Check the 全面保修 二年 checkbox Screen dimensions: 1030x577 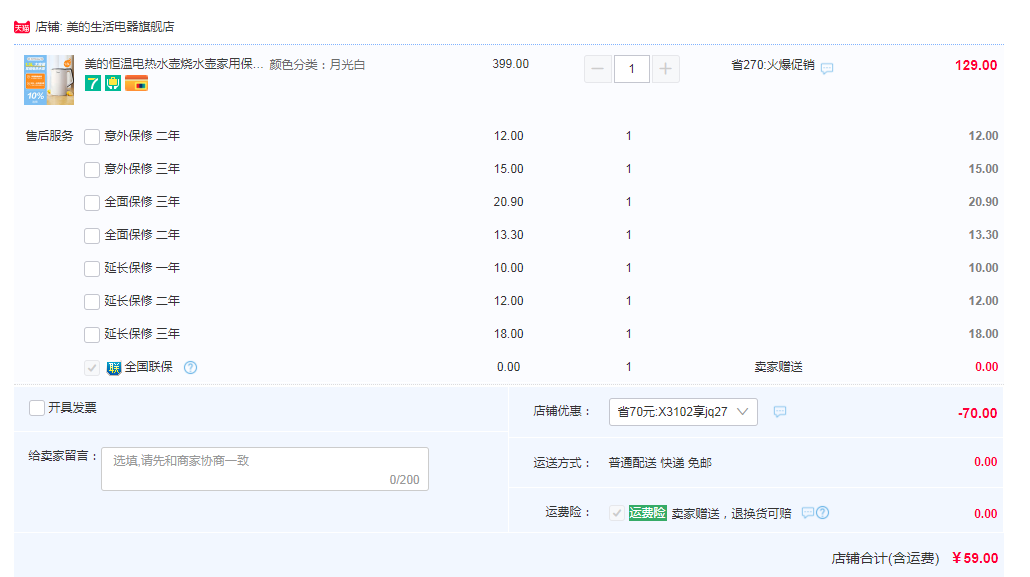coord(92,235)
